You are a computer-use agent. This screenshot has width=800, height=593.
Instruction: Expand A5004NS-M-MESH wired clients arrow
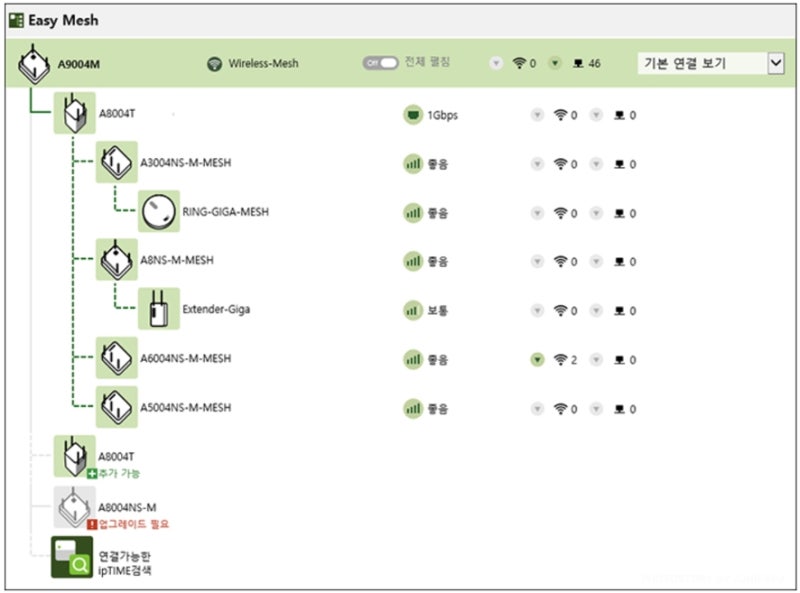596,409
